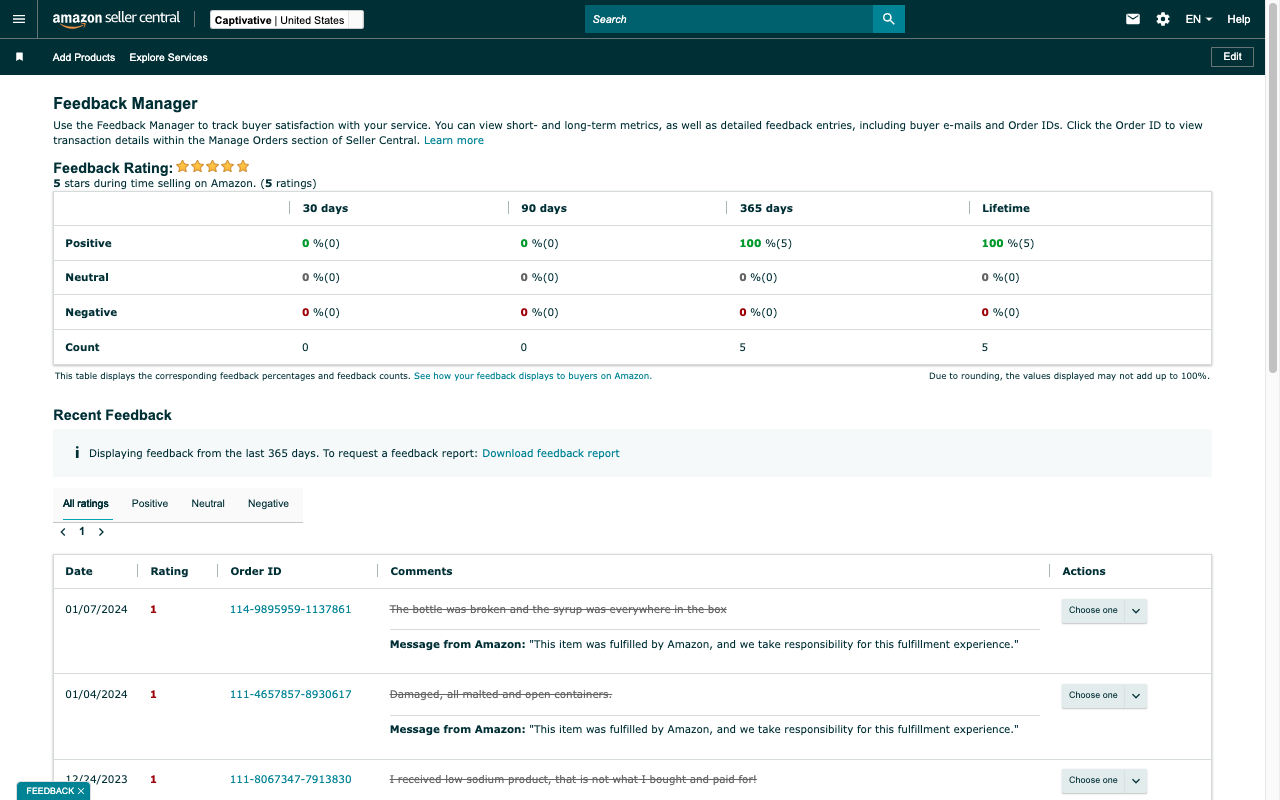Click the Damaged, all malted comment
This screenshot has width=1280, height=800.
(x=501, y=694)
